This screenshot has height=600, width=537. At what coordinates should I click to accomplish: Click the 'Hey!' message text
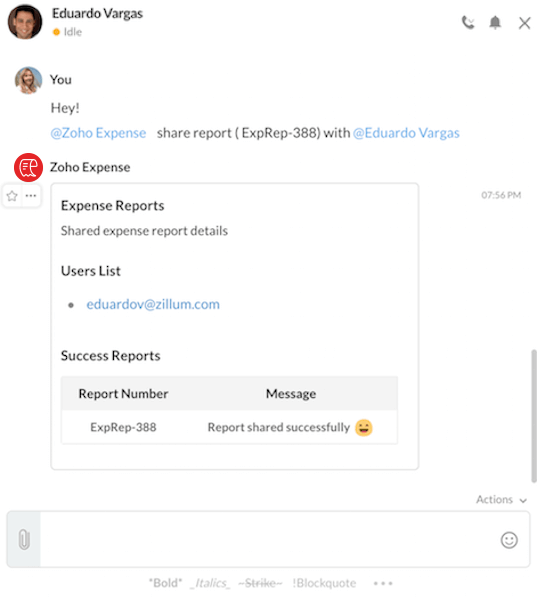coord(65,108)
